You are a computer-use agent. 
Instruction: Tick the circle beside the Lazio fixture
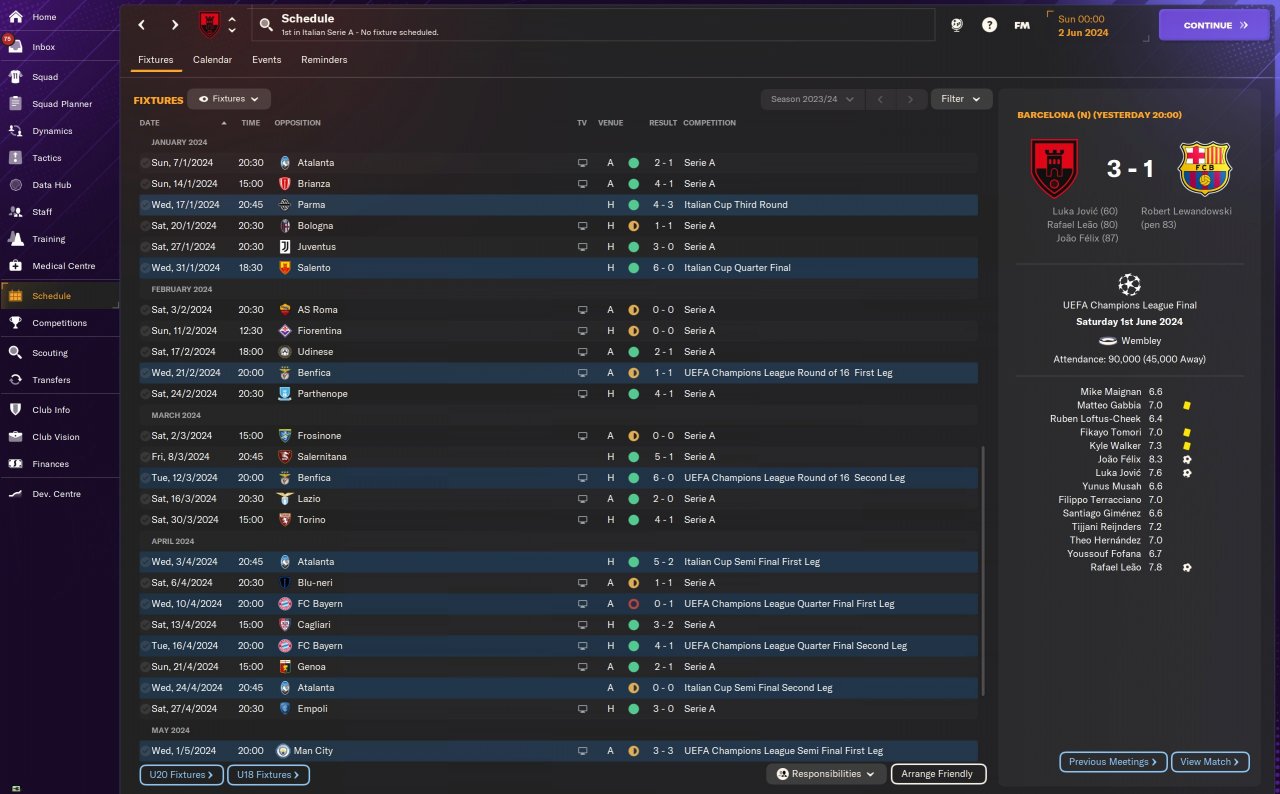(145, 499)
